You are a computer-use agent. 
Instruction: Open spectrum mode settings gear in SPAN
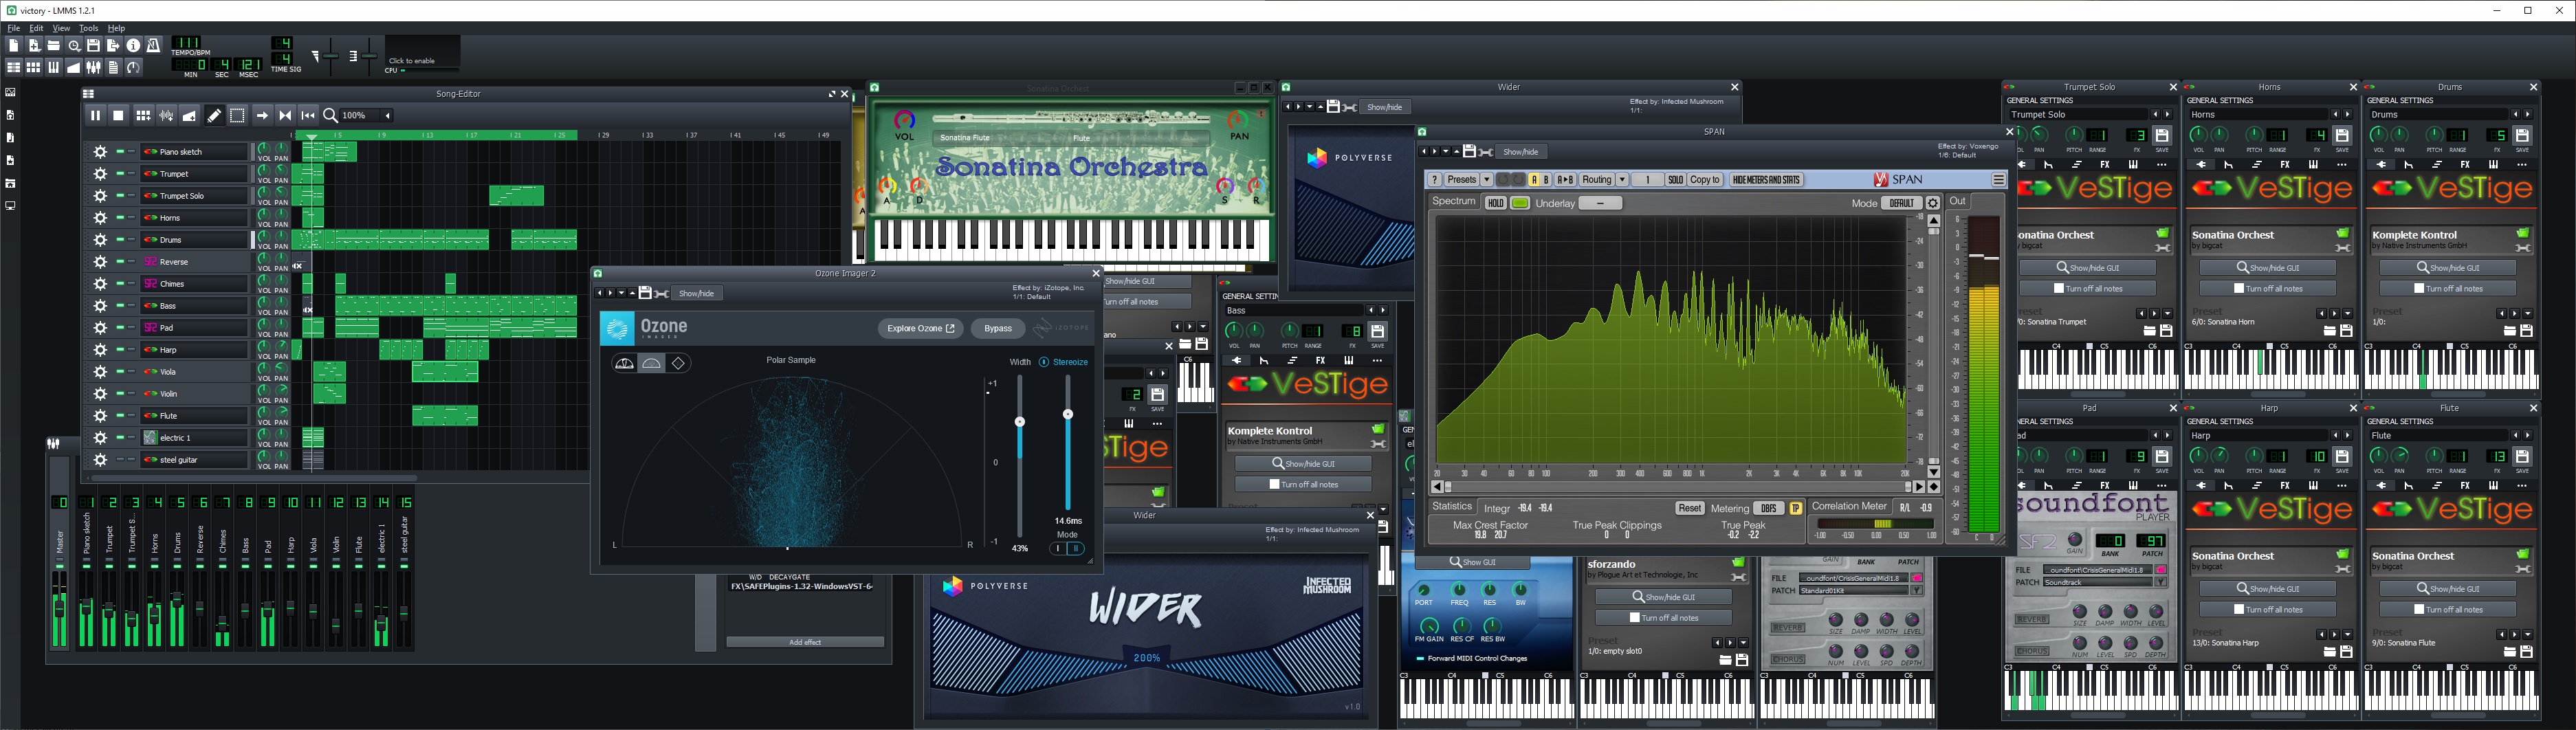pyautogui.click(x=1933, y=203)
